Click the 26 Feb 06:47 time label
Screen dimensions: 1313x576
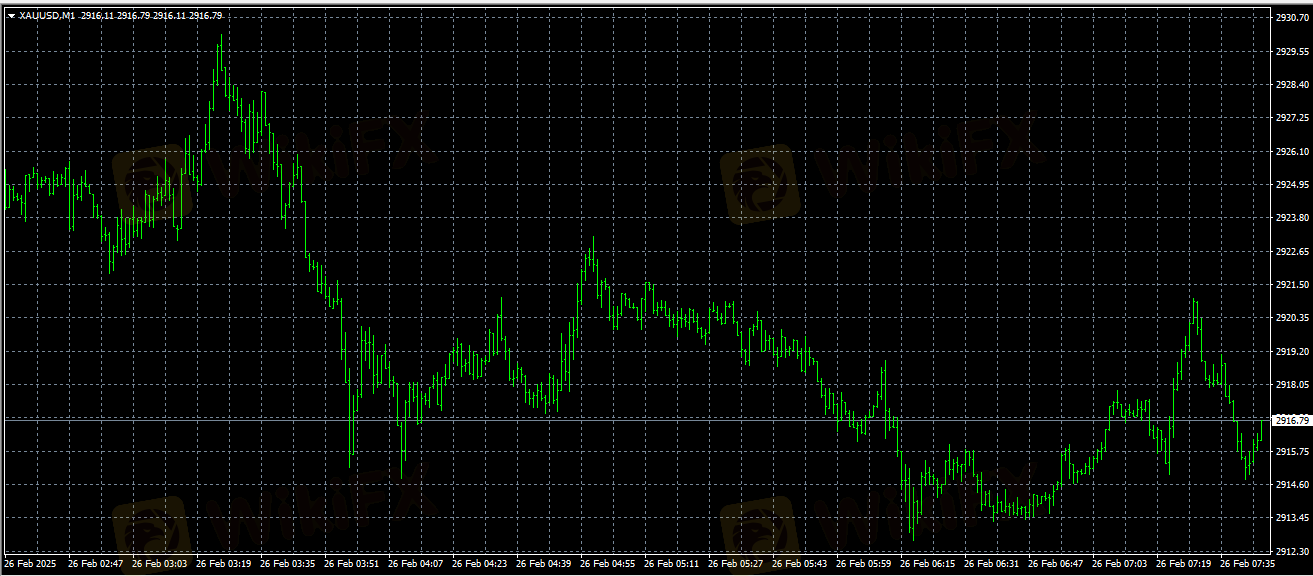pos(1056,565)
